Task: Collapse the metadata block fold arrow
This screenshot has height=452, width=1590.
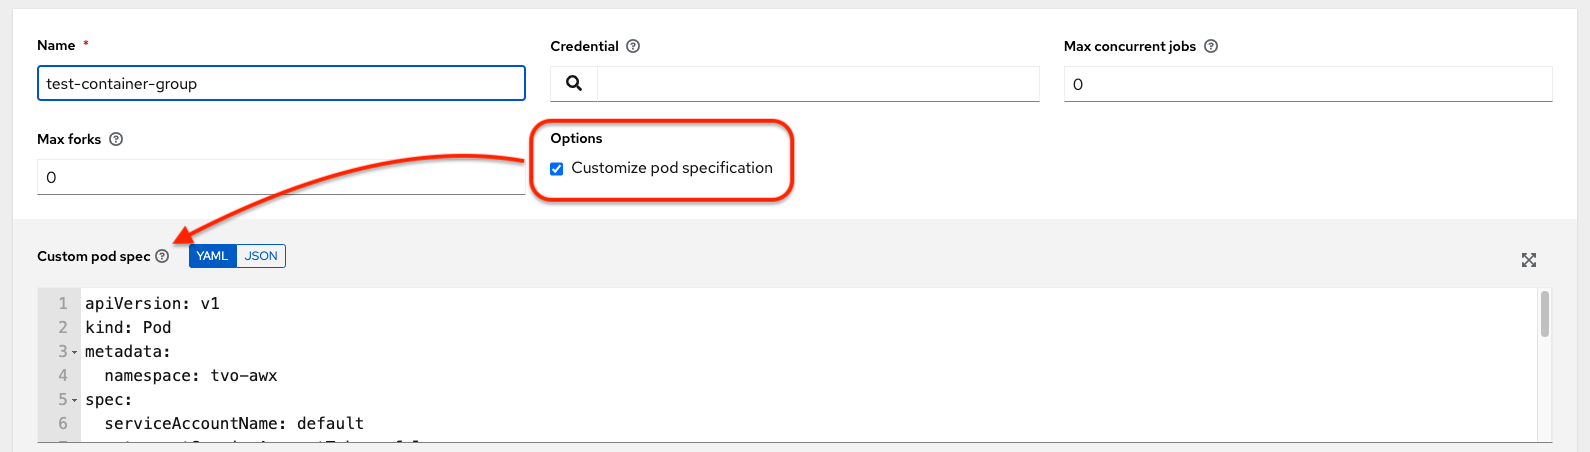Action: click(x=75, y=352)
